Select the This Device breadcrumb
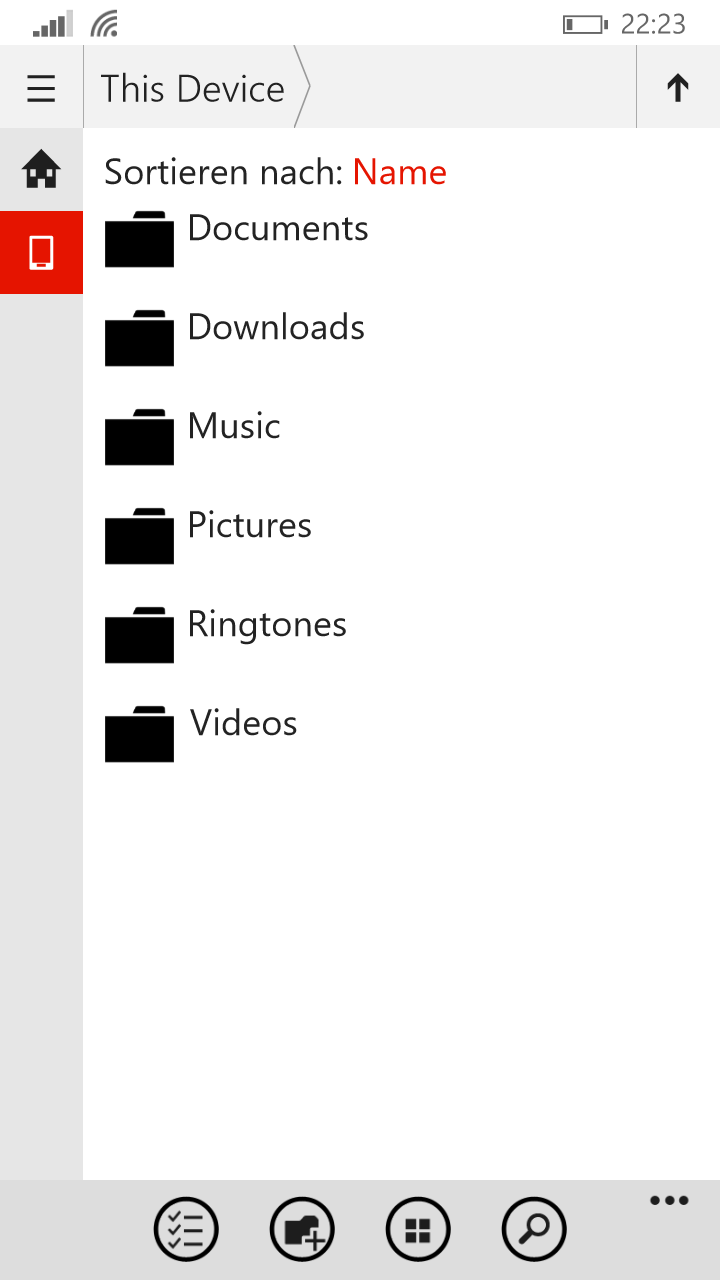 point(193,88)
